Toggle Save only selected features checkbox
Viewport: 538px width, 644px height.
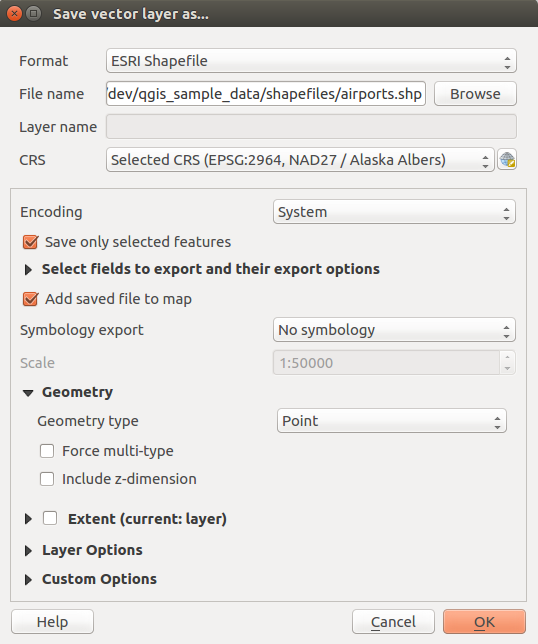(x=31, y=242)
